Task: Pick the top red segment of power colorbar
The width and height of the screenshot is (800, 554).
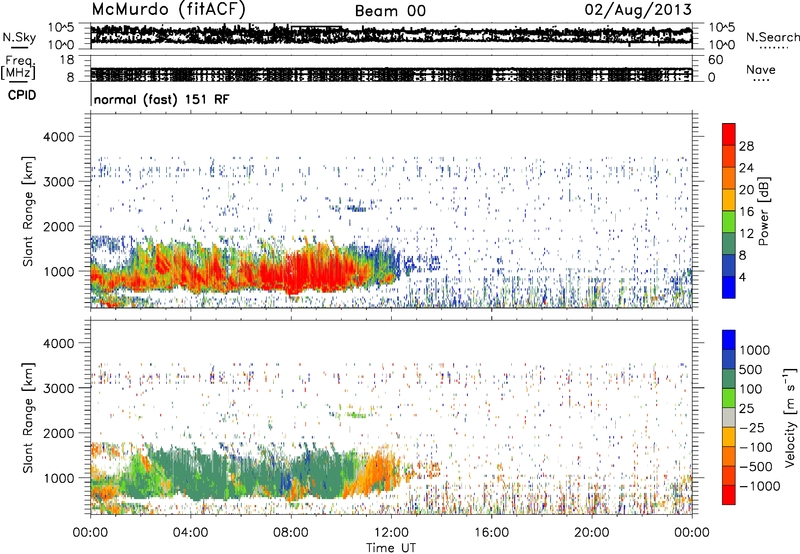Action: click(x=729, y=134)
